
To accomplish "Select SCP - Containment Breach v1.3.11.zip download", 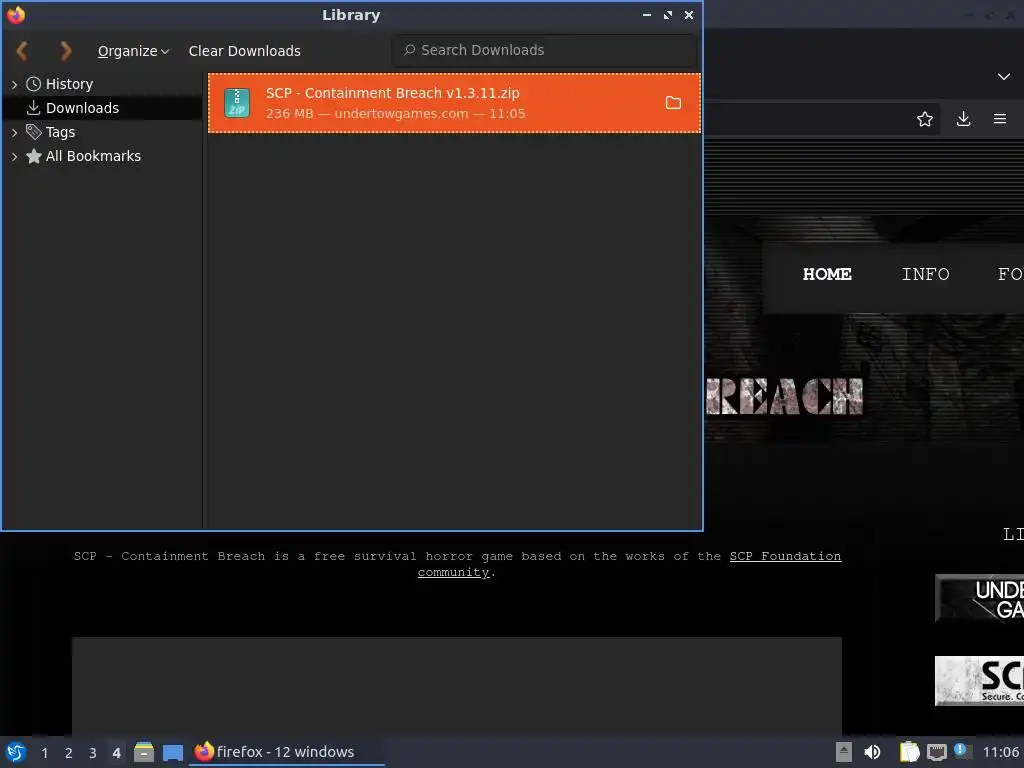I will pos(454,103).
